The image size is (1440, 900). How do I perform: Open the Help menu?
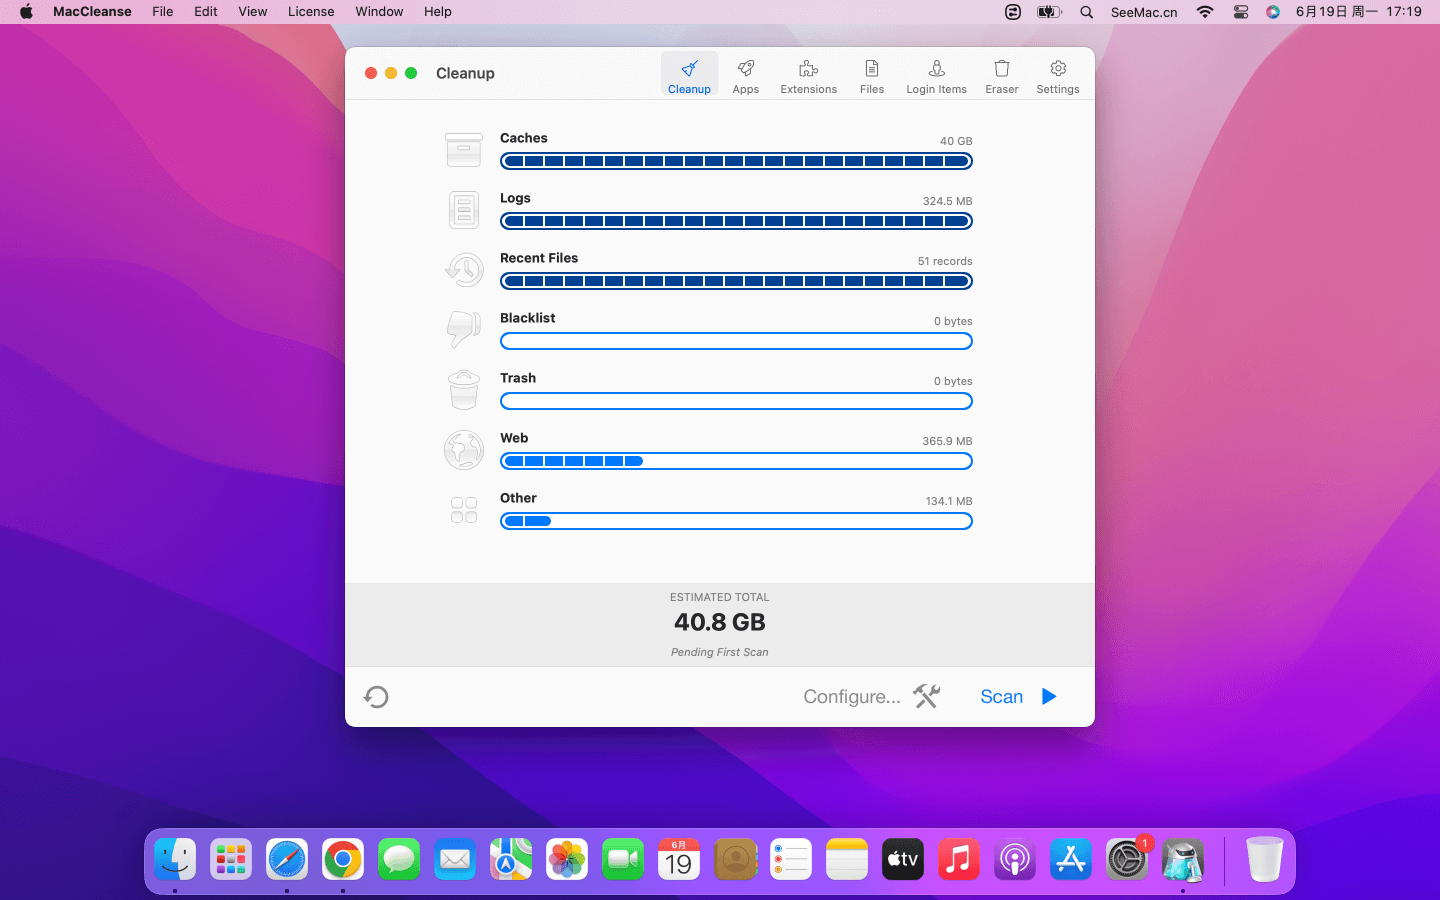[438, 12]
